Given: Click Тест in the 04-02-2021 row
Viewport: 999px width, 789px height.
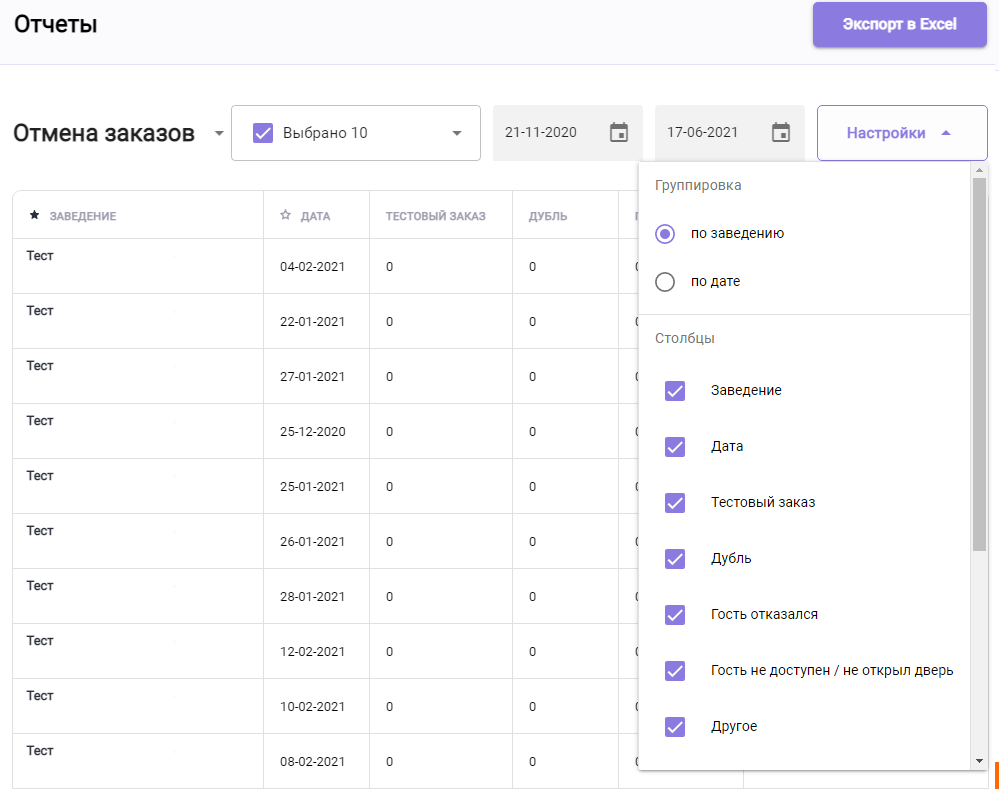Looking at the screenshot, I should click(40, 256).
